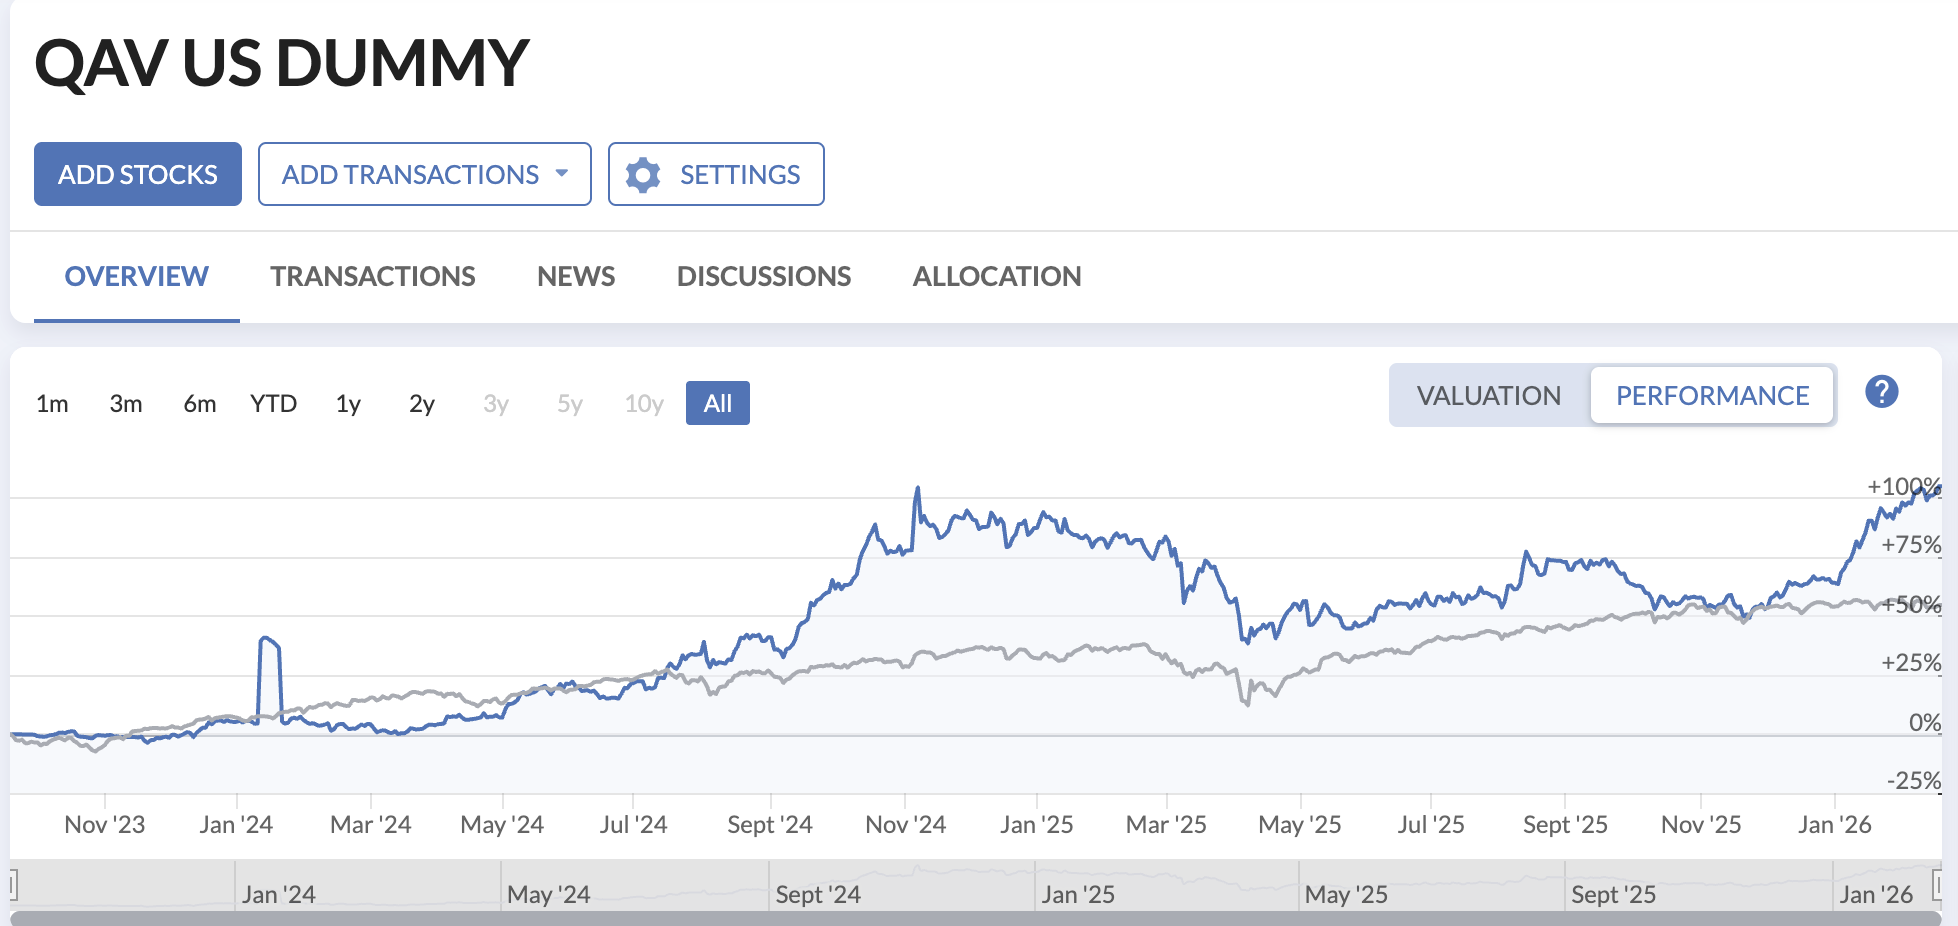Select the All time range
This screenshot has width=1958, height=926.
pos(717,402)
